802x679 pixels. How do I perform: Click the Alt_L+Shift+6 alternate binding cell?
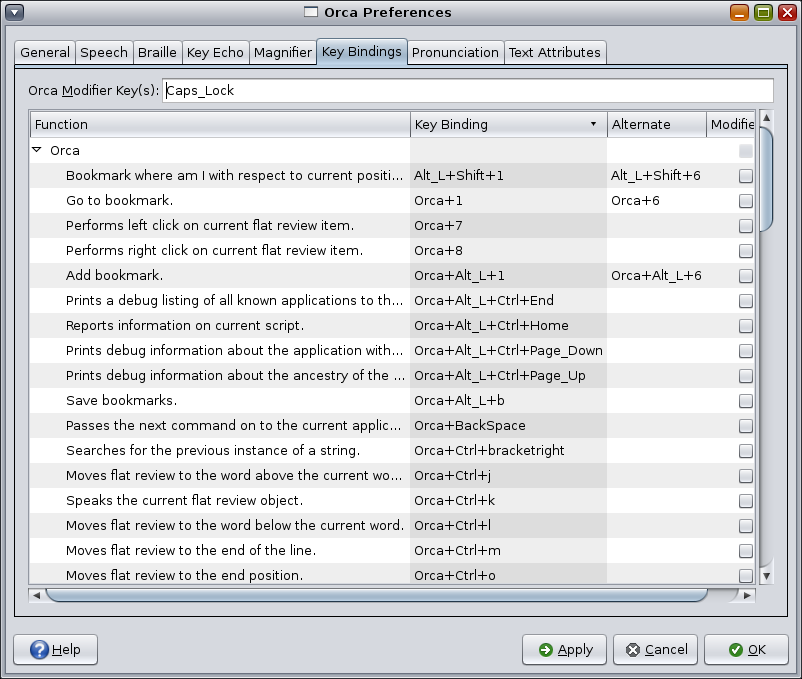(656, 176)
